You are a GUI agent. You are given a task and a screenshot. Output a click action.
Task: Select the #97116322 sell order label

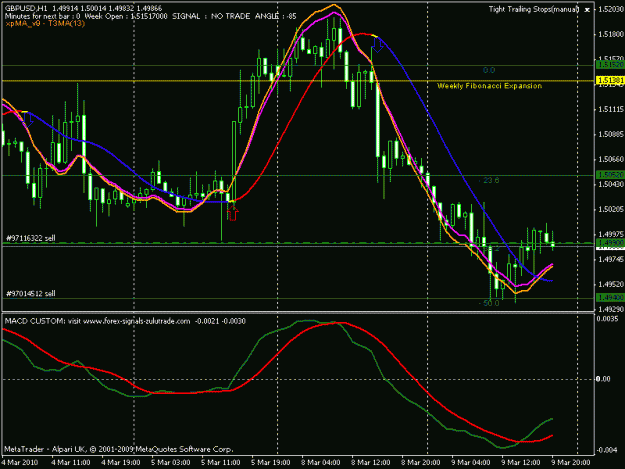coord(30,239)
